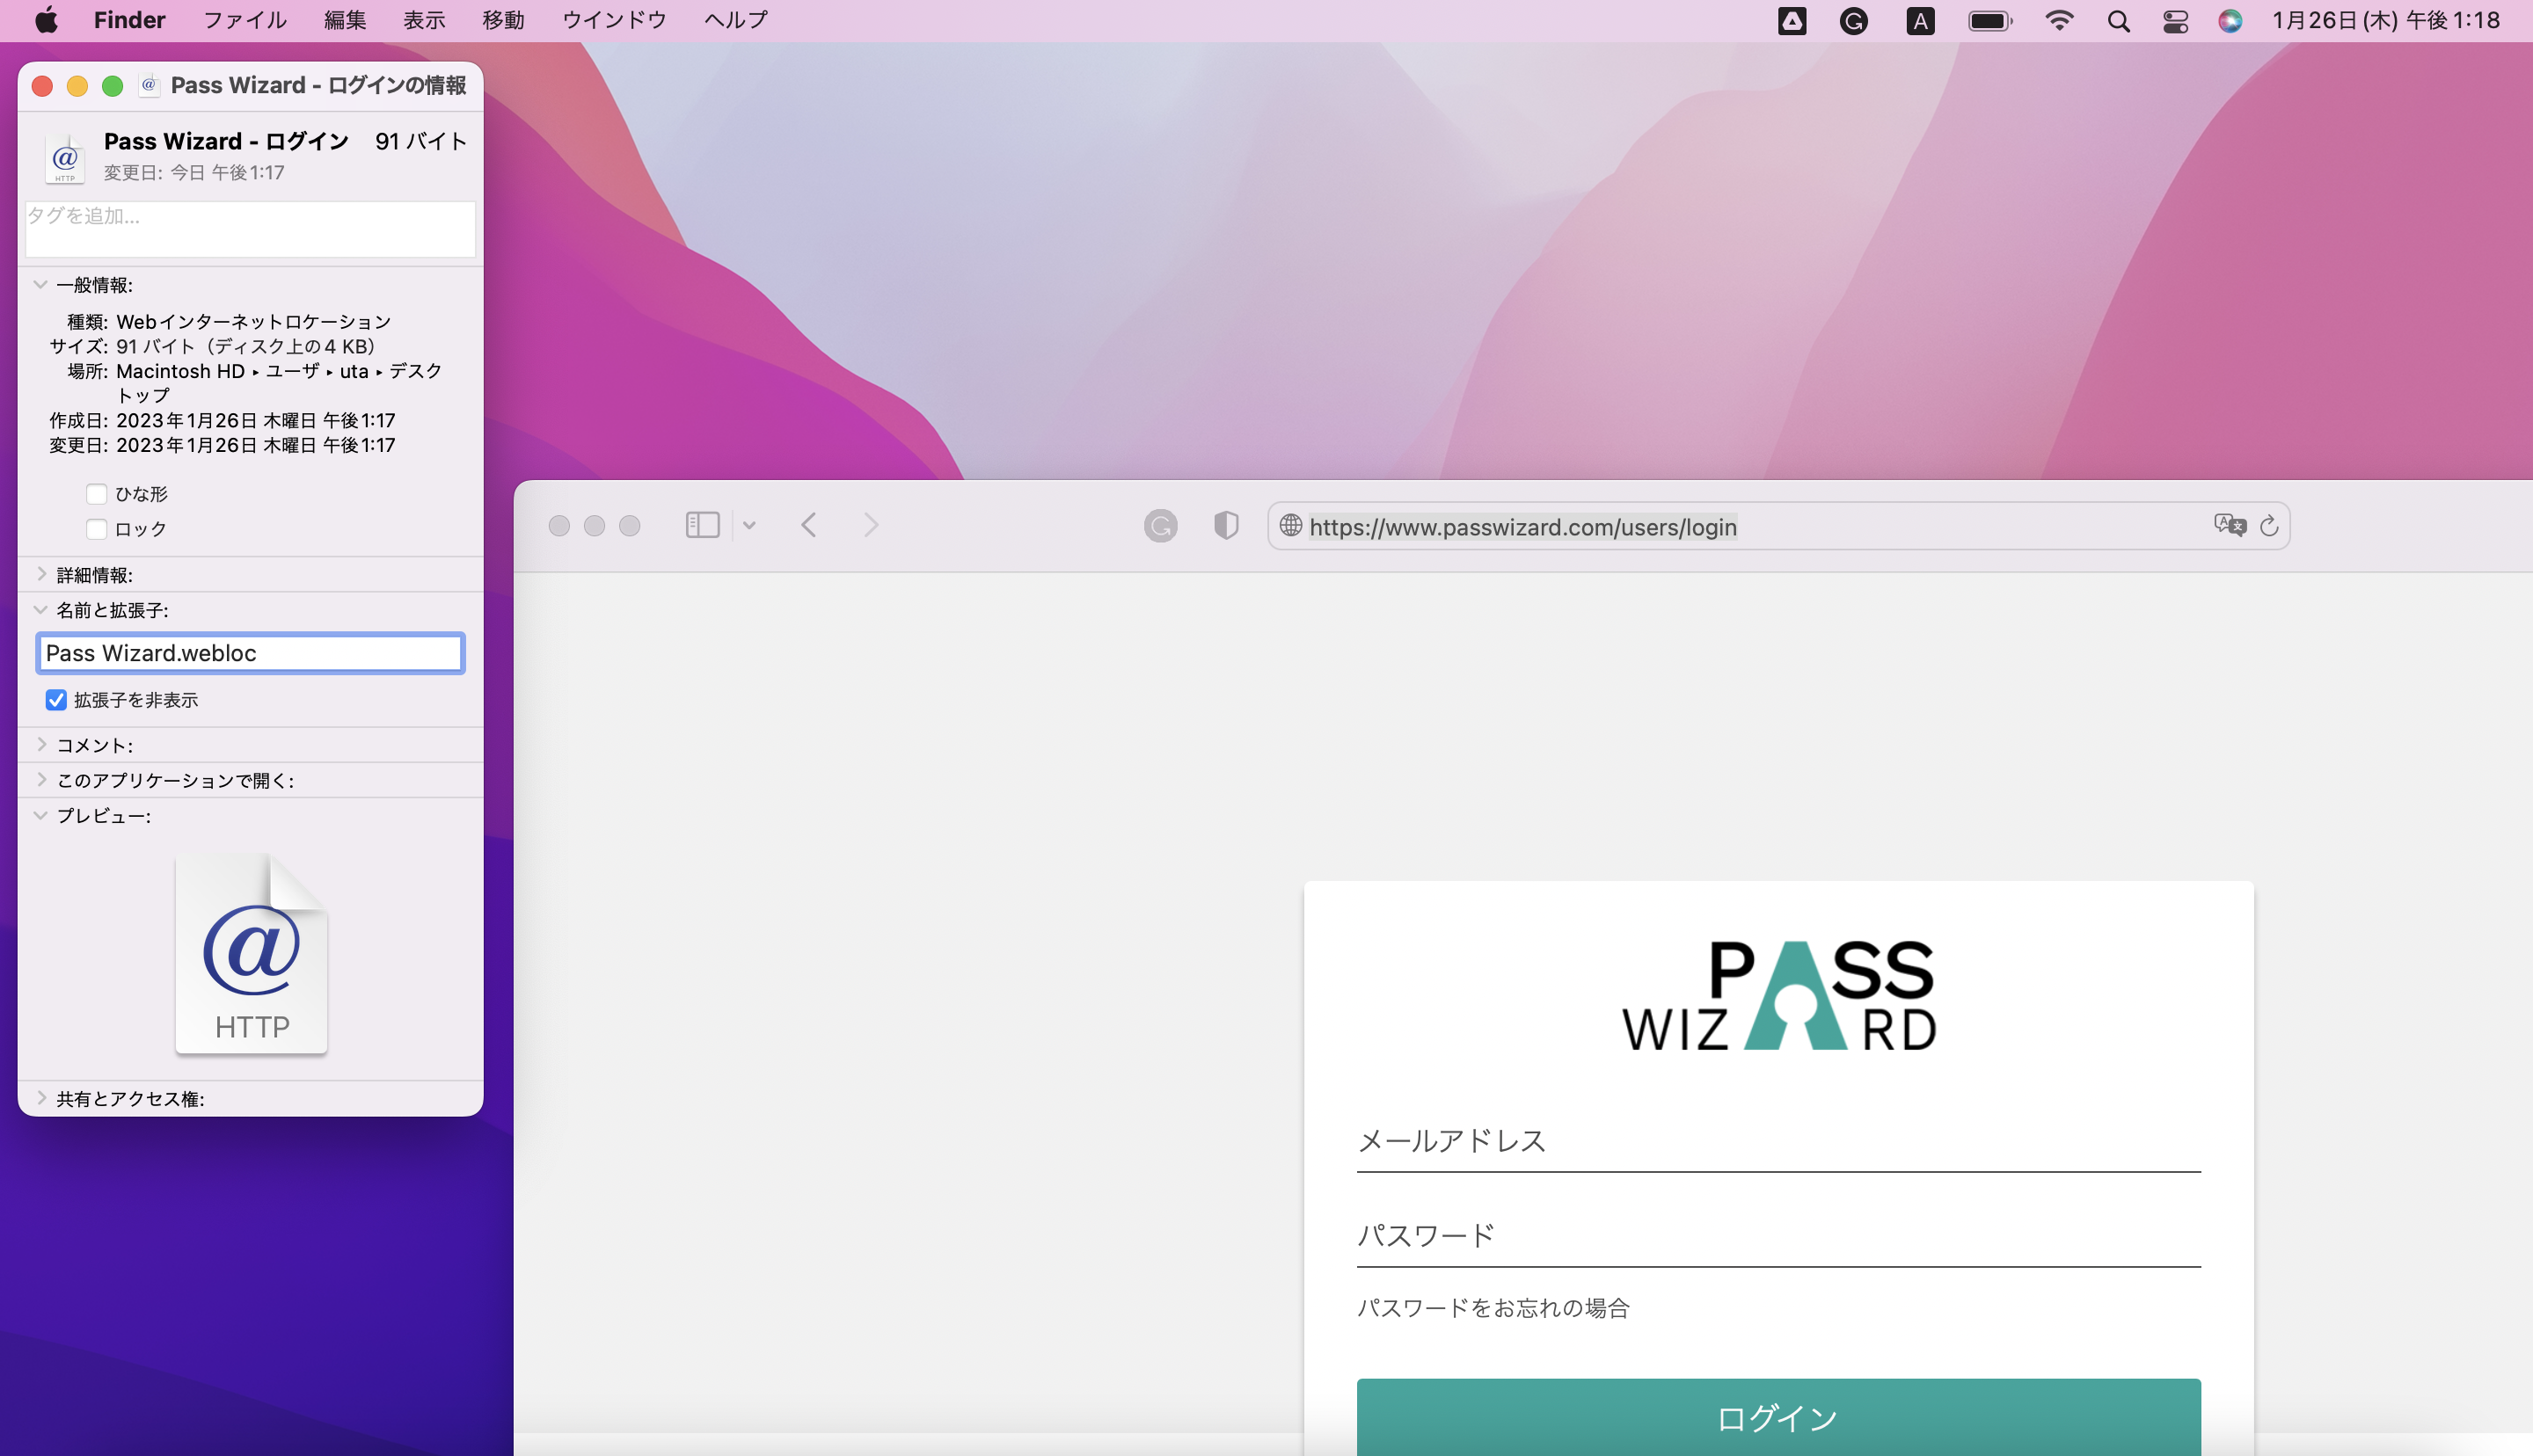This screenshot has height=1456, width=2533.
Task: Click the globe icon in address bar
Action: pos(1290,526)
